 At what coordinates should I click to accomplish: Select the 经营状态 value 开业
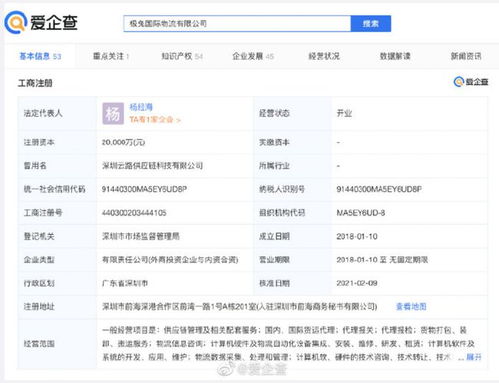[344, 113]
